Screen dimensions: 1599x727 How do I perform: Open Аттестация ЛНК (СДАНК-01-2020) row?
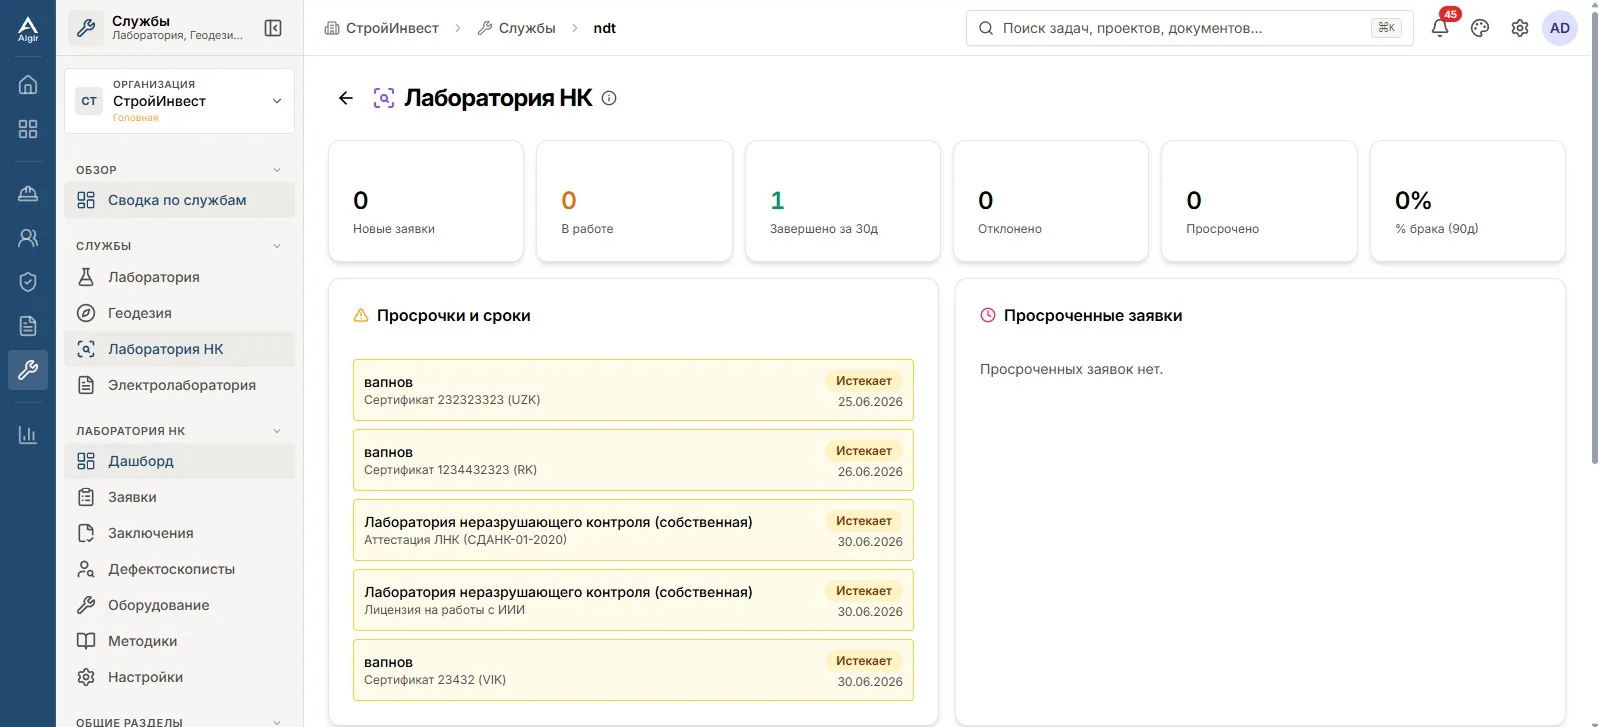(633, 530)
